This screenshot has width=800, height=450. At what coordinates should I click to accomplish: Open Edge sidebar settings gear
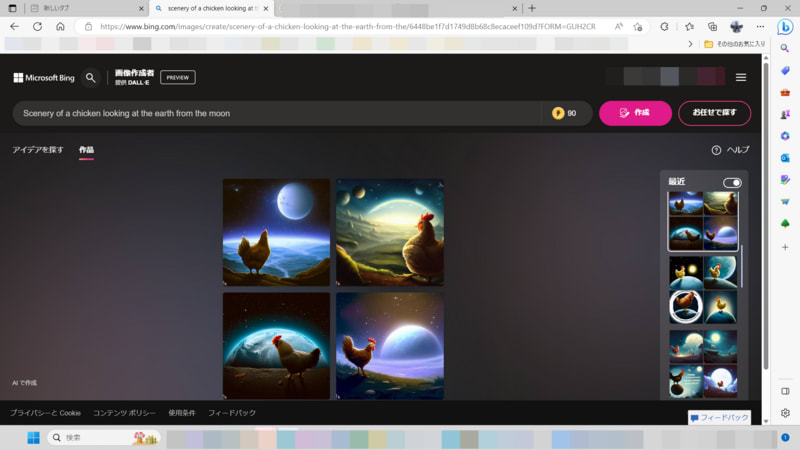[x=785, y=413]
